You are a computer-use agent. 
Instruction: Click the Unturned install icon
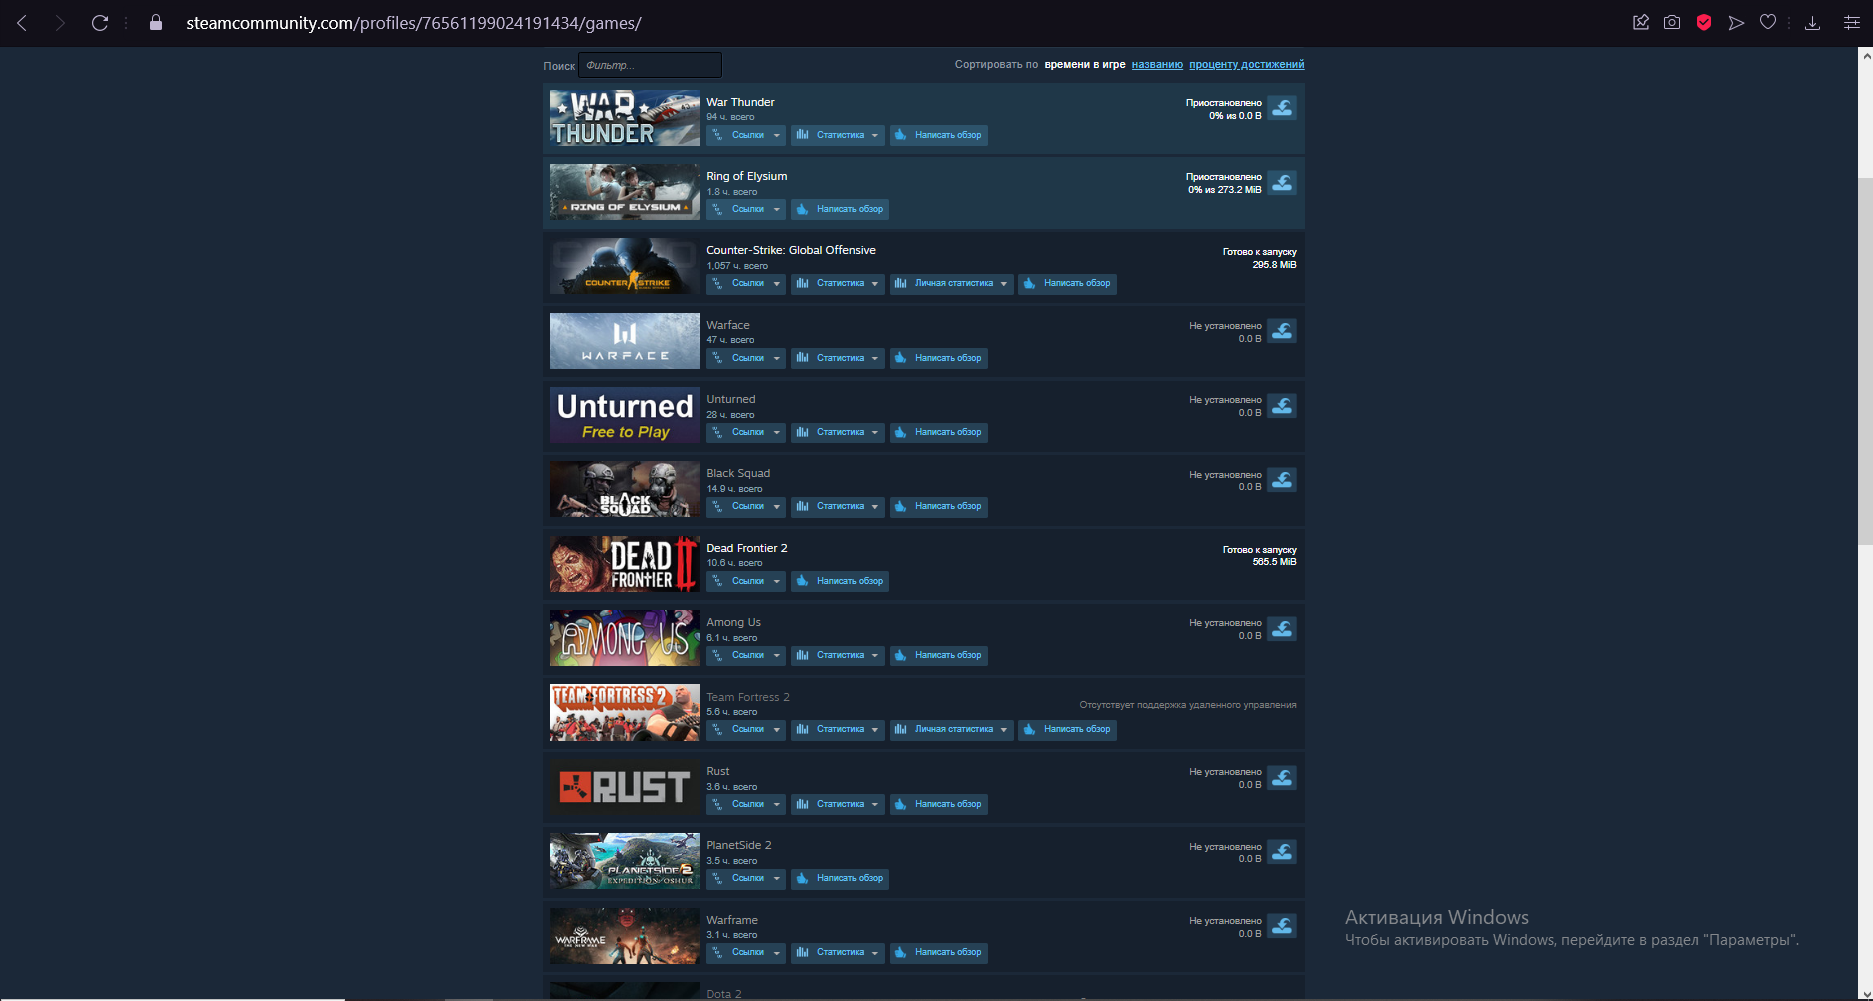coord(1282,405)
